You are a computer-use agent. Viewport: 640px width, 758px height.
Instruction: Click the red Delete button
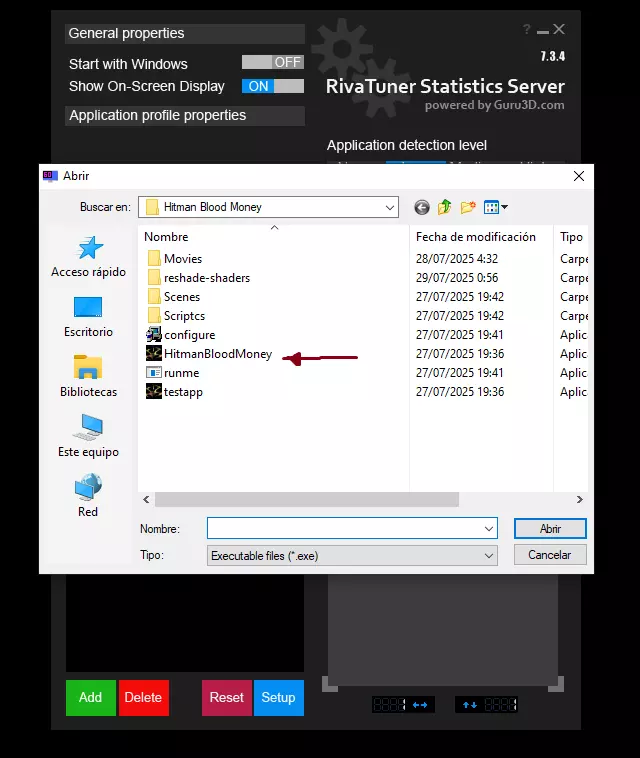(144, 698)
